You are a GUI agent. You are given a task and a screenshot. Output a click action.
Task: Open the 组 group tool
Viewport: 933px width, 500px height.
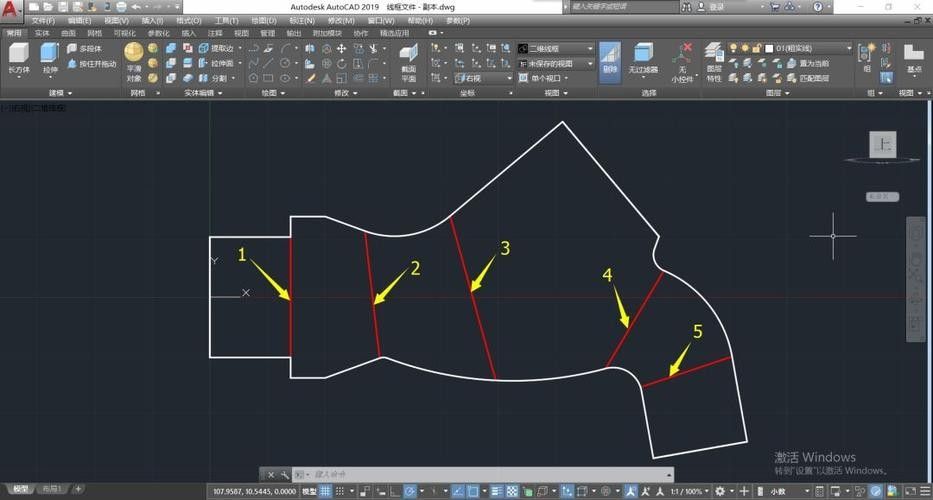click(x=866, y=58)
